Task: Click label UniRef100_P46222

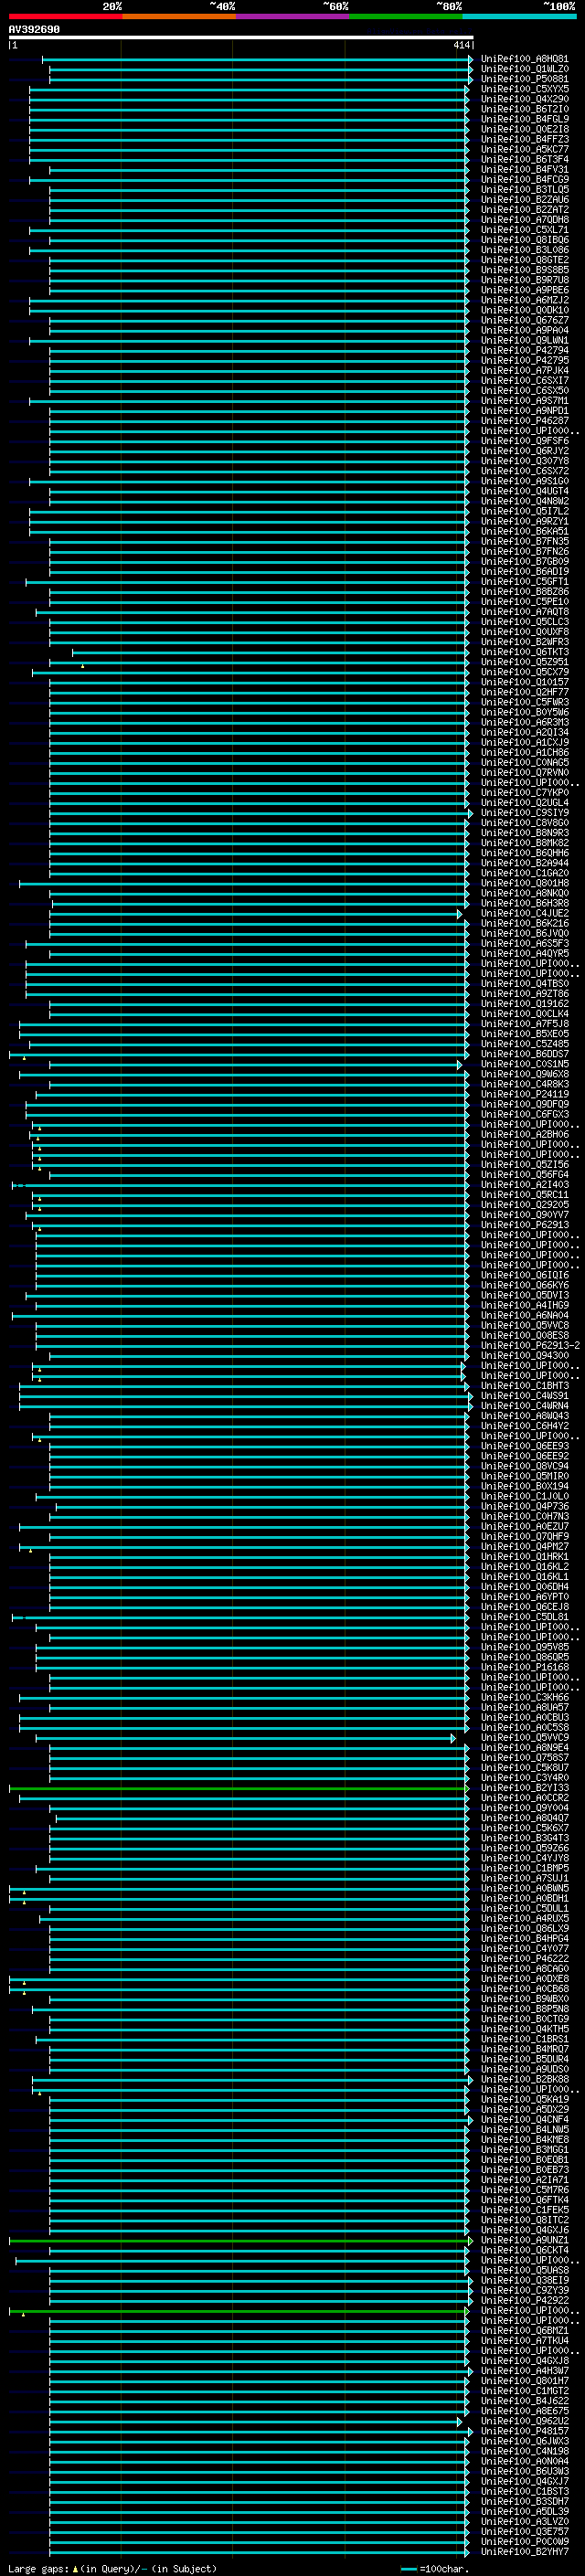Action: coord(524,1959)
